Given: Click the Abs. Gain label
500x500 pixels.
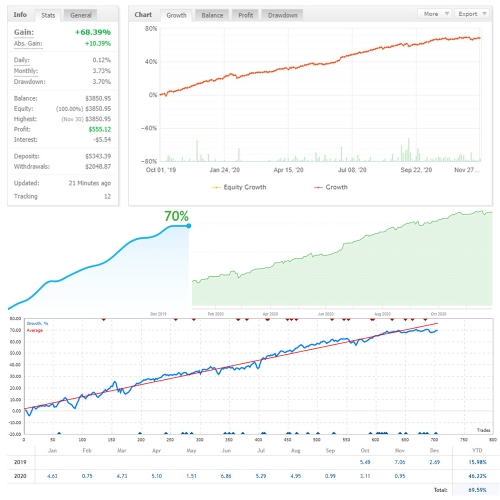Looking at the screenshot, I should click(28, 43).
